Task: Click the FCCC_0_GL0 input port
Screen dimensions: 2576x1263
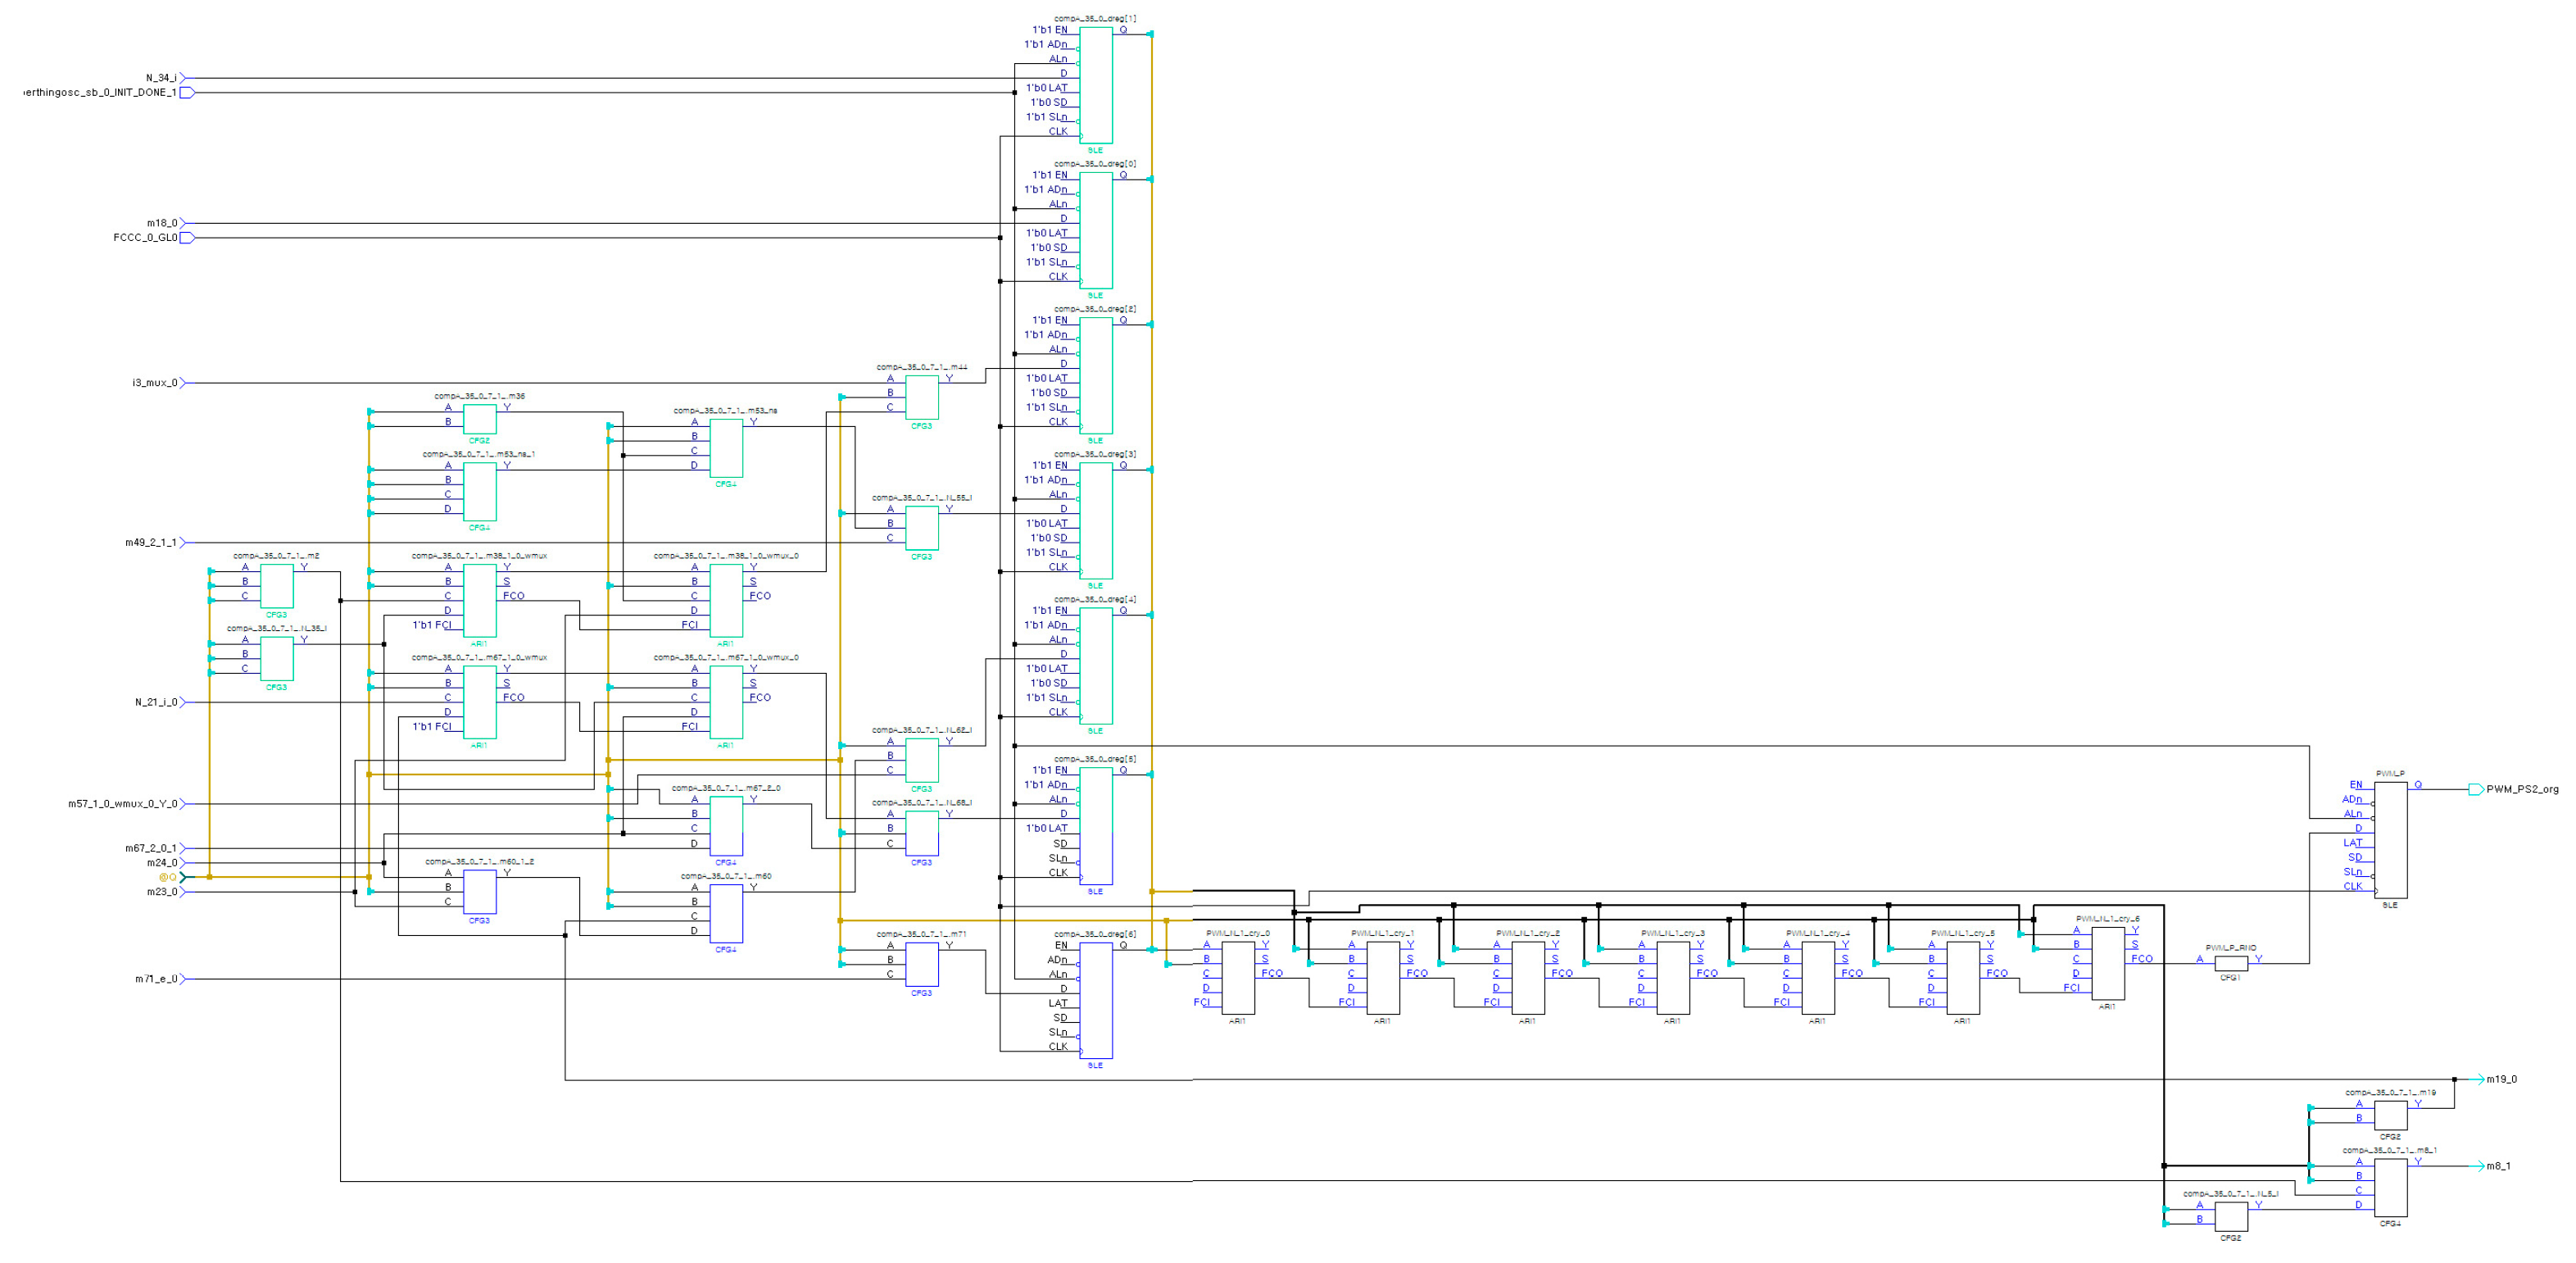Action: coord(187,238)
